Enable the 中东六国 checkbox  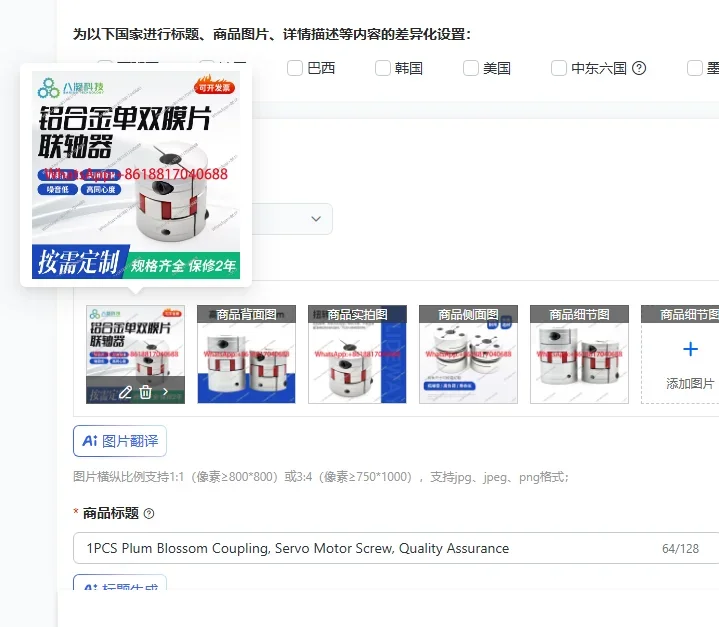pos(559,68)
